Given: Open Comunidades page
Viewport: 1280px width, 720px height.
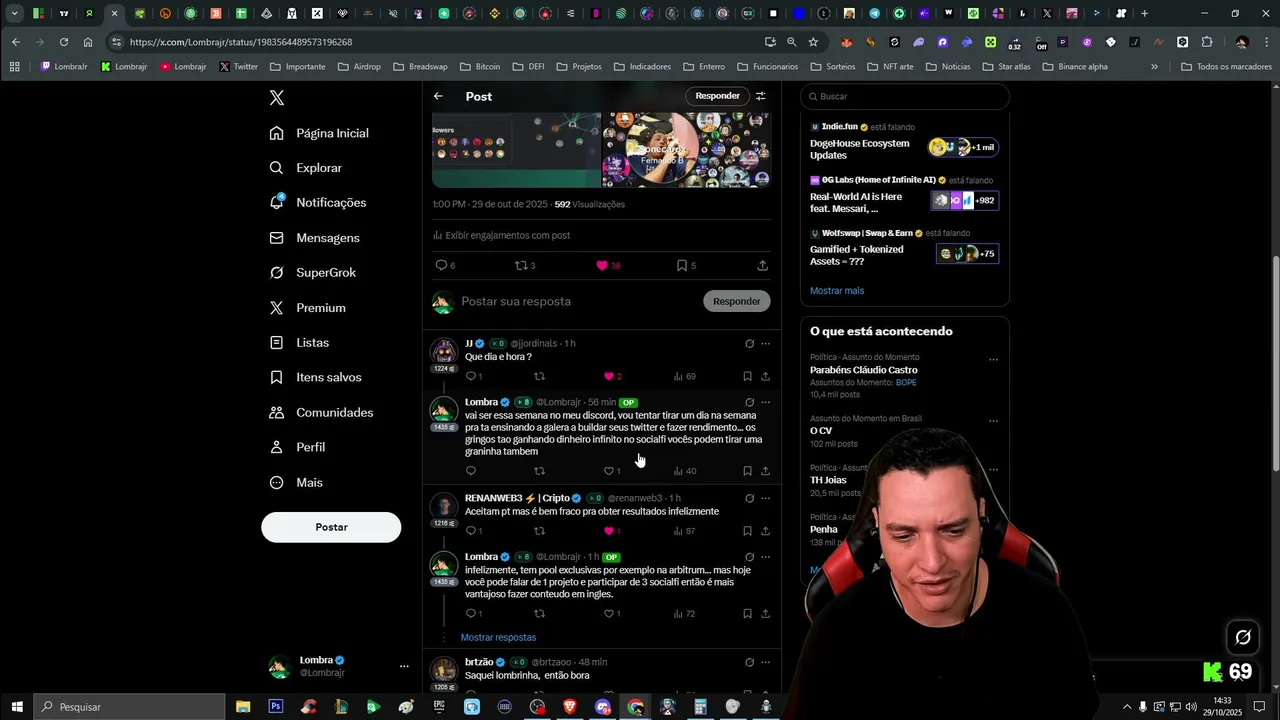Looking at the screenshot, I should click(322, 412).
